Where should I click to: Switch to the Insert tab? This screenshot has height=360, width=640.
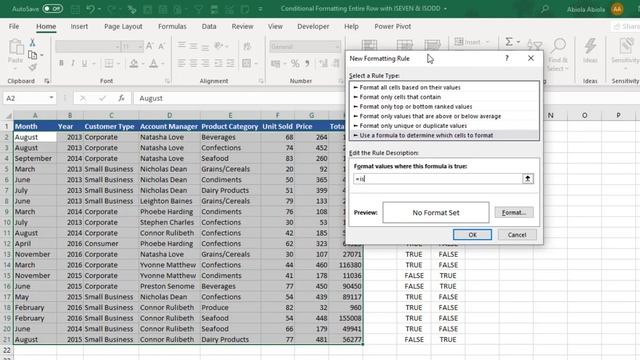coord(79,26)
